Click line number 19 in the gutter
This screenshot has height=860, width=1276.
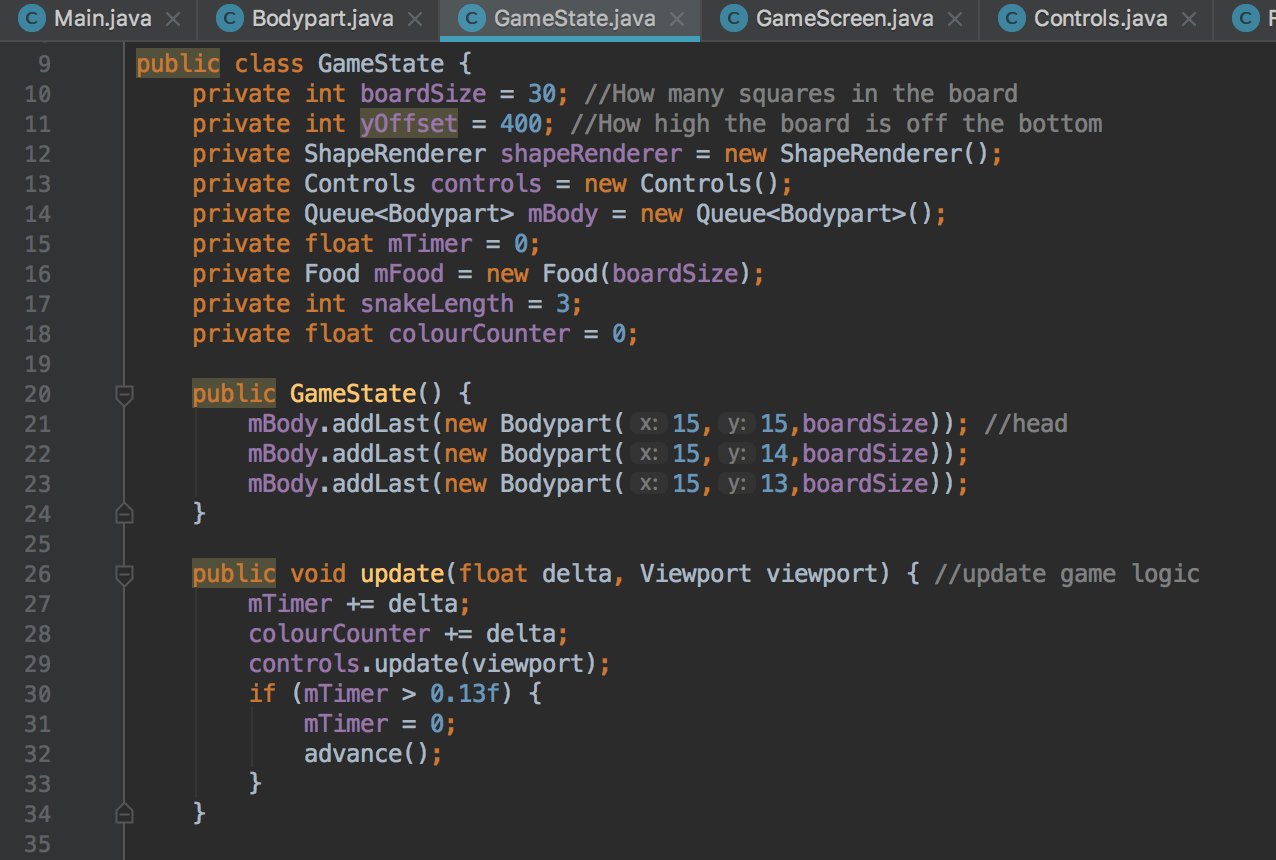tap(37, 364)
